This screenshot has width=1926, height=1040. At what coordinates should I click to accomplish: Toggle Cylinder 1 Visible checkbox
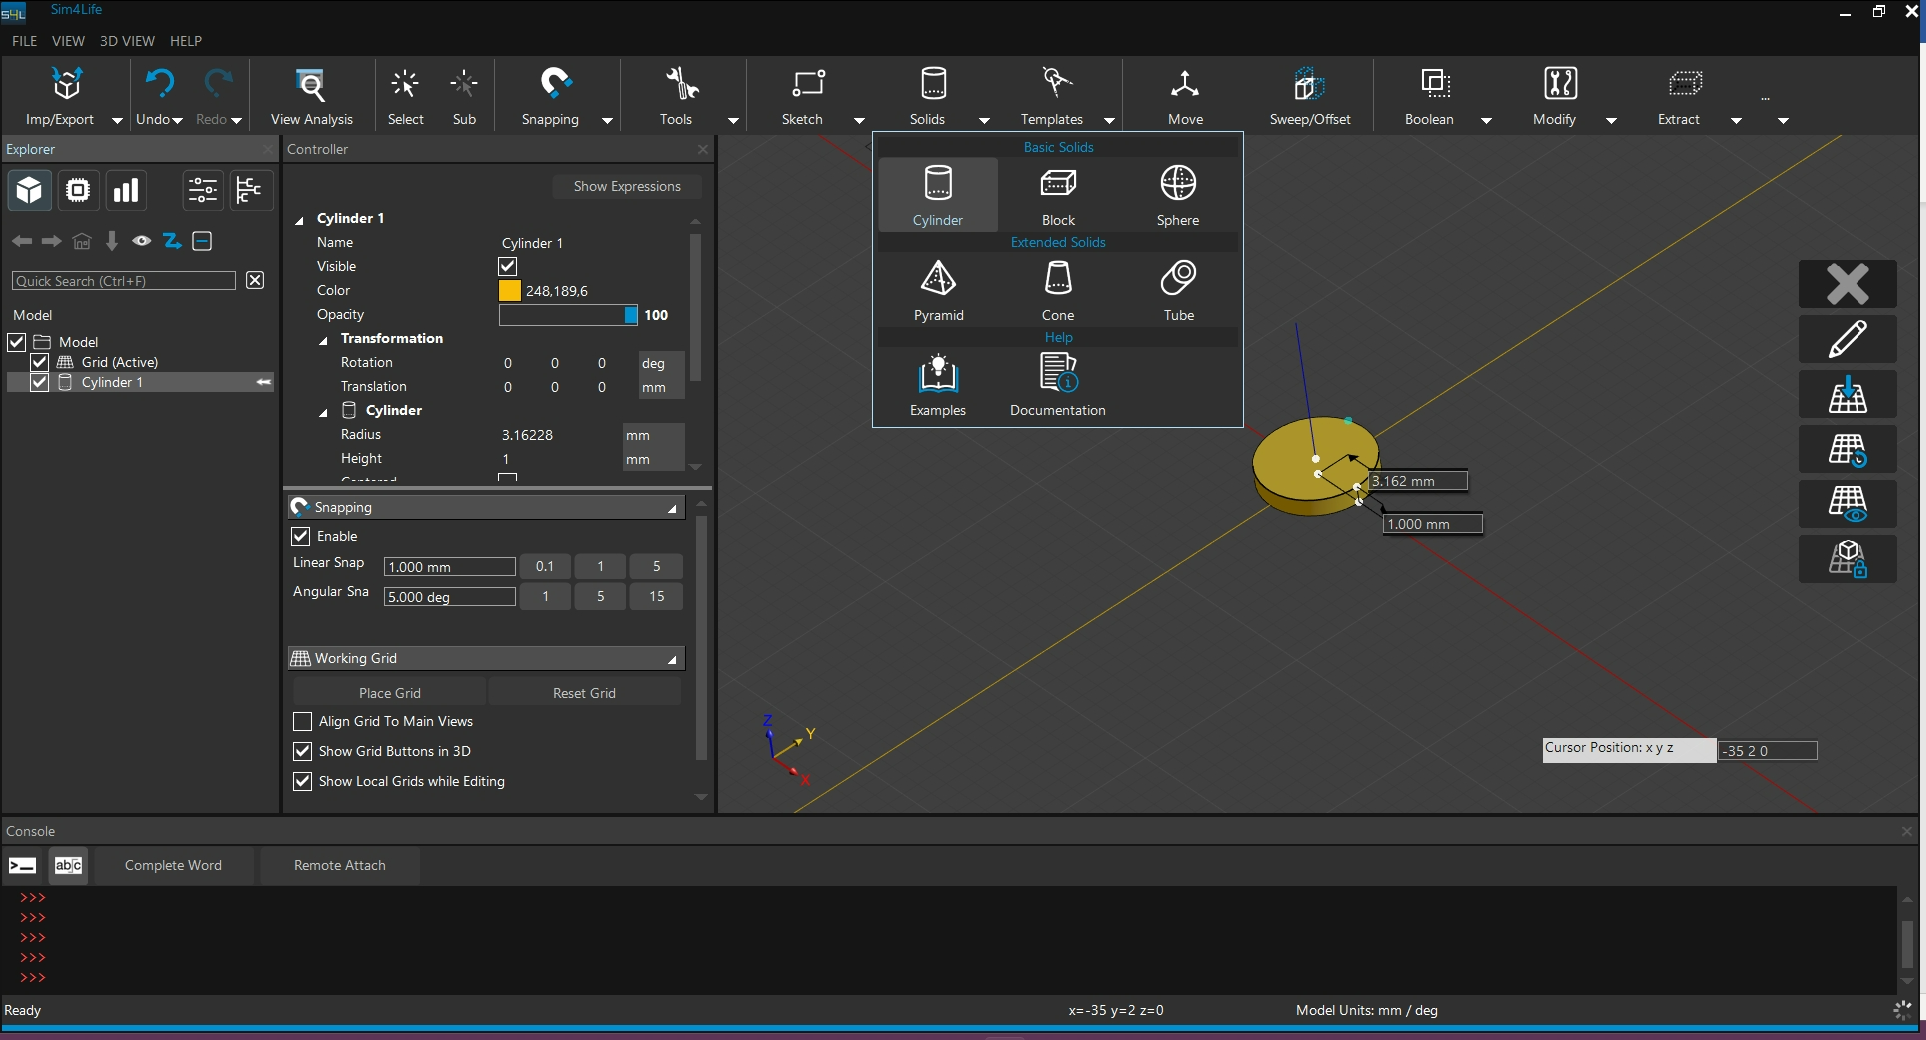pos(508,266)
